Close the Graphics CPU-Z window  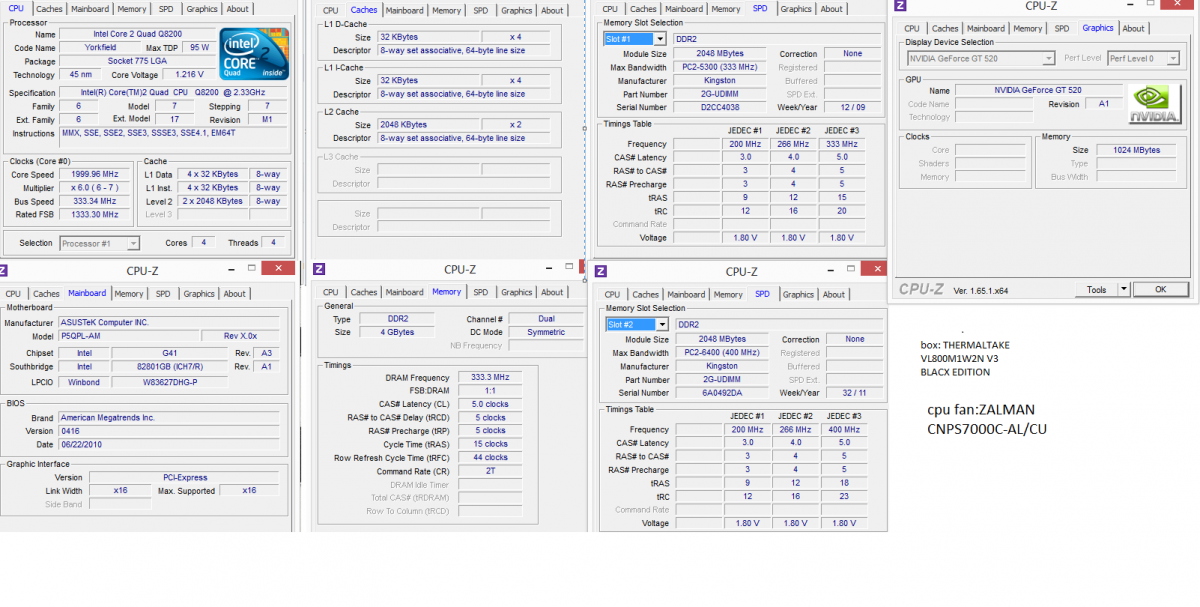coord(1179,5)
